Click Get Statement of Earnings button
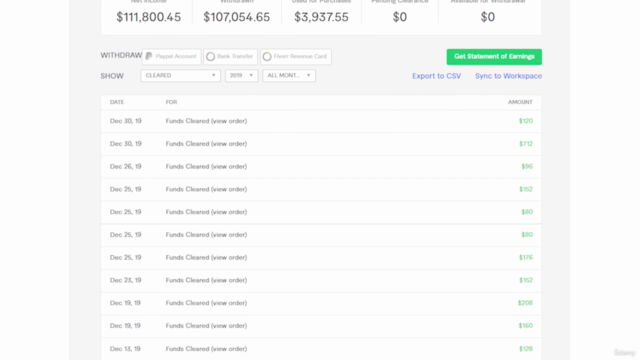This screenshot has width=640, height=360. [494, 57]
